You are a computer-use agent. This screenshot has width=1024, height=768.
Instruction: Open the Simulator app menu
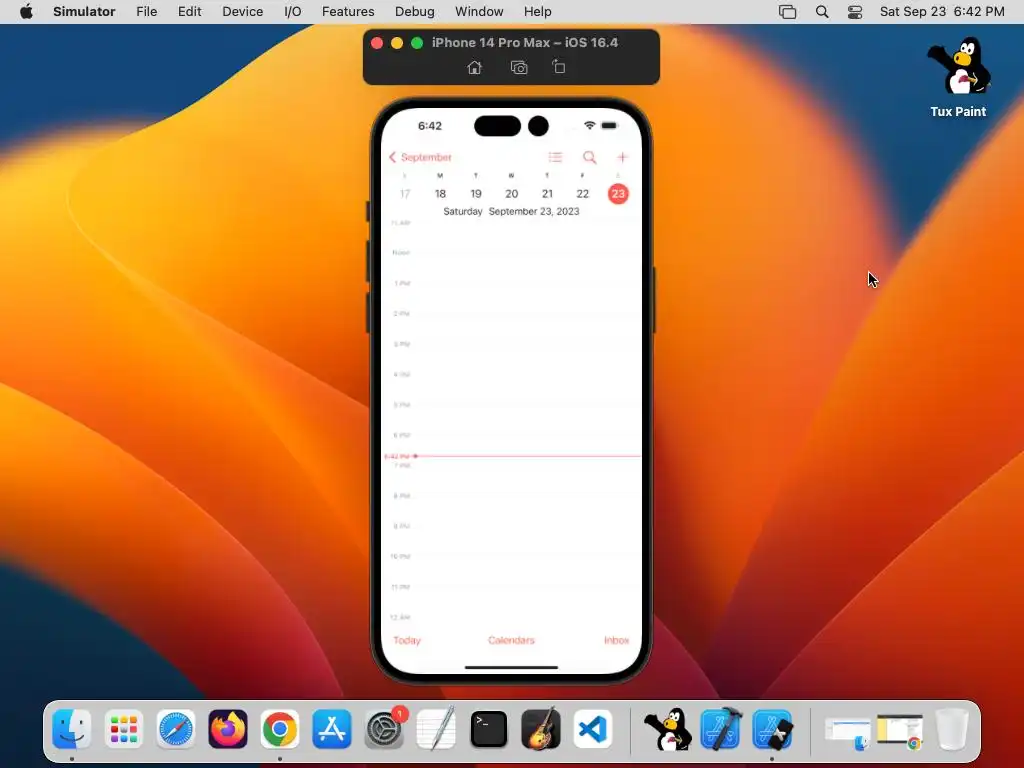tap(84, 12)
